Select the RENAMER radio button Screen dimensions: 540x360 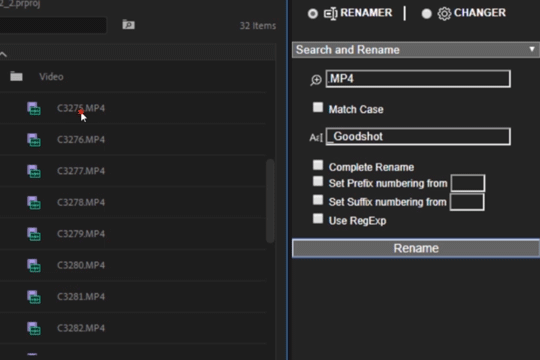(313, 14)
